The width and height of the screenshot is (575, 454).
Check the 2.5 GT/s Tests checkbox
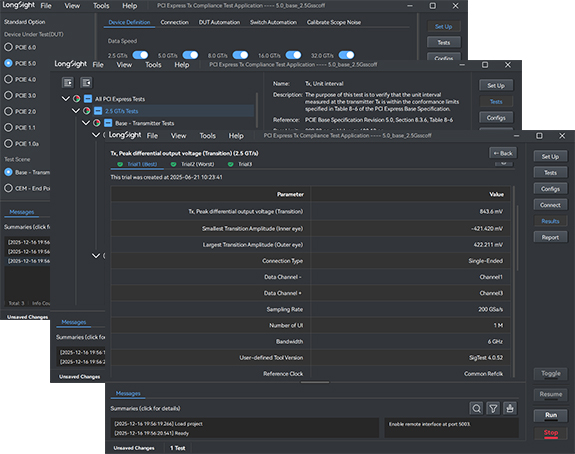coord(98,111)
